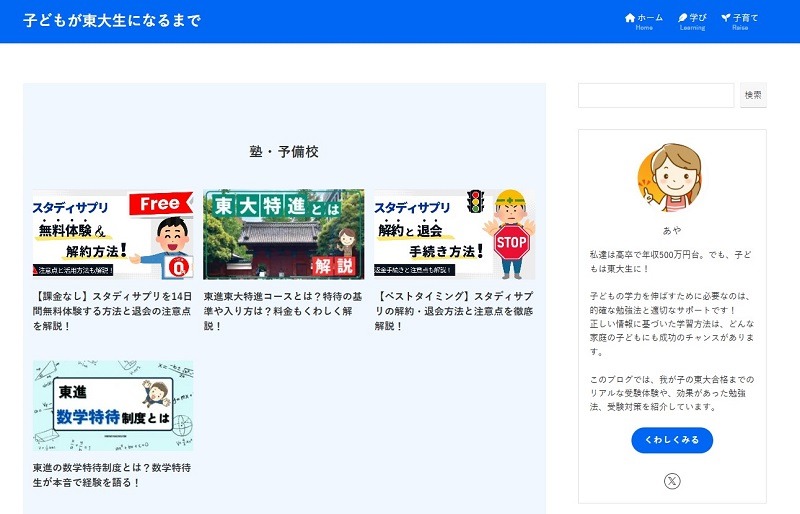The image size is (800, 514).
Task: Click the sprout icon beside 子育て
Action: (x=726, y=18)
